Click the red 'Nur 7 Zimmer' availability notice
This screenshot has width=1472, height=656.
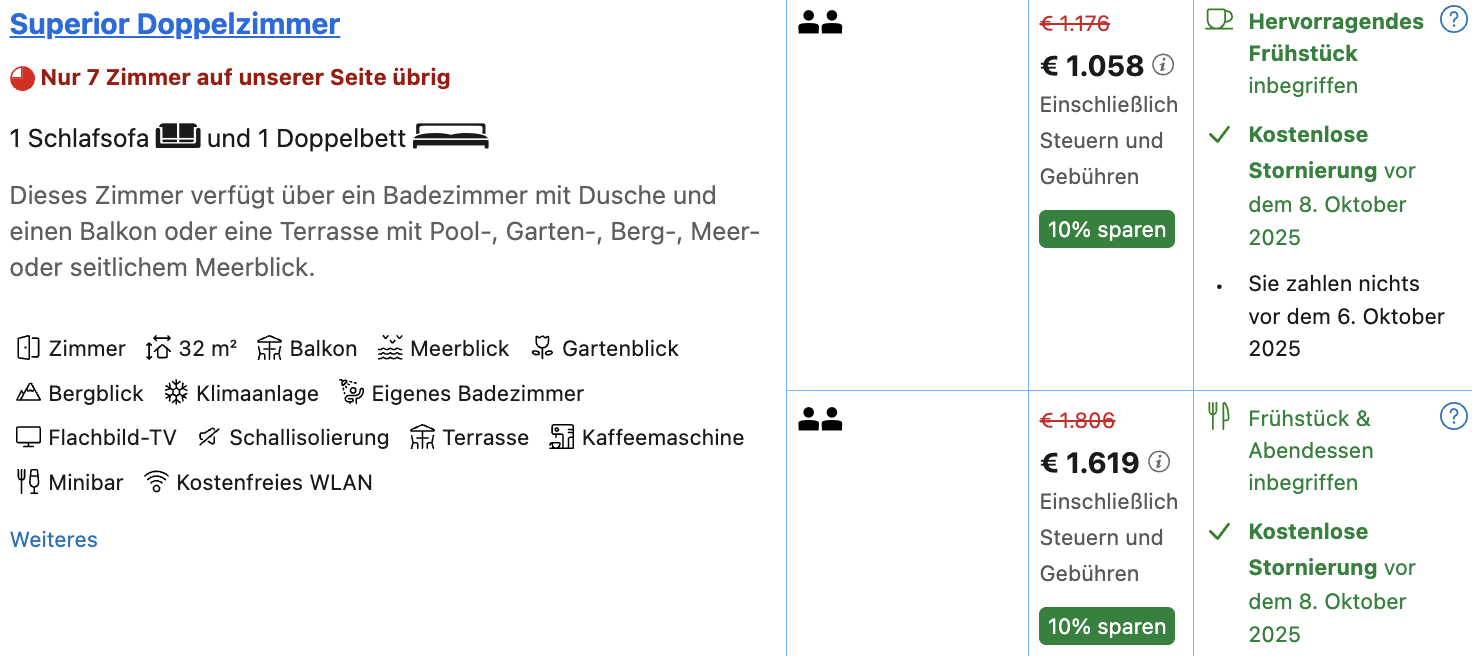pyautogui.click(x=230, y=77)
